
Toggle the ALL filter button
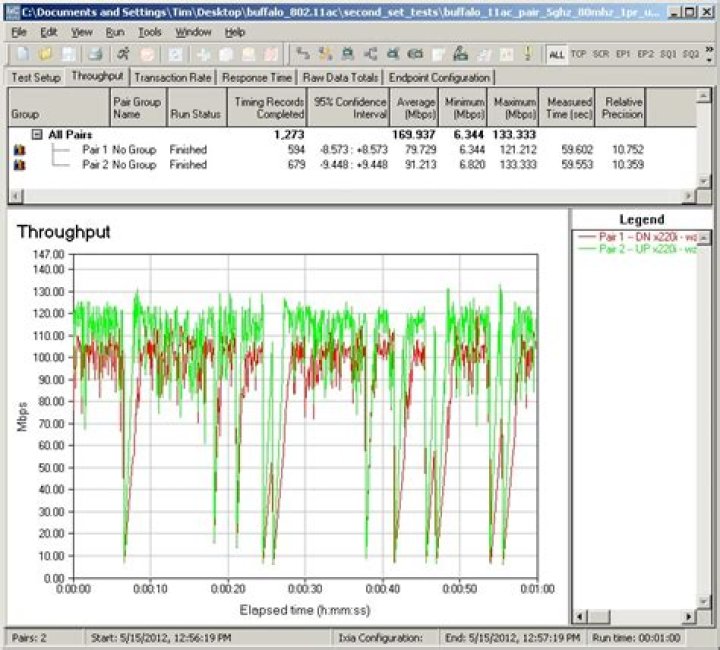(x=557, y=55)
